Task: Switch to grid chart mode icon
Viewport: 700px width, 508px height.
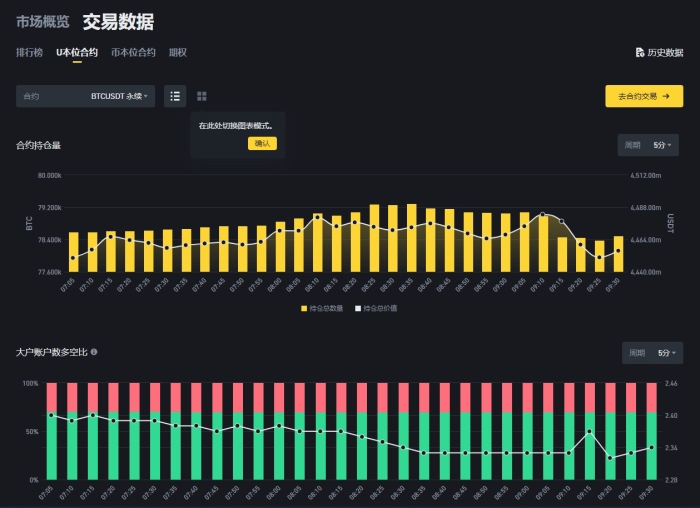Action: (202, 96)
